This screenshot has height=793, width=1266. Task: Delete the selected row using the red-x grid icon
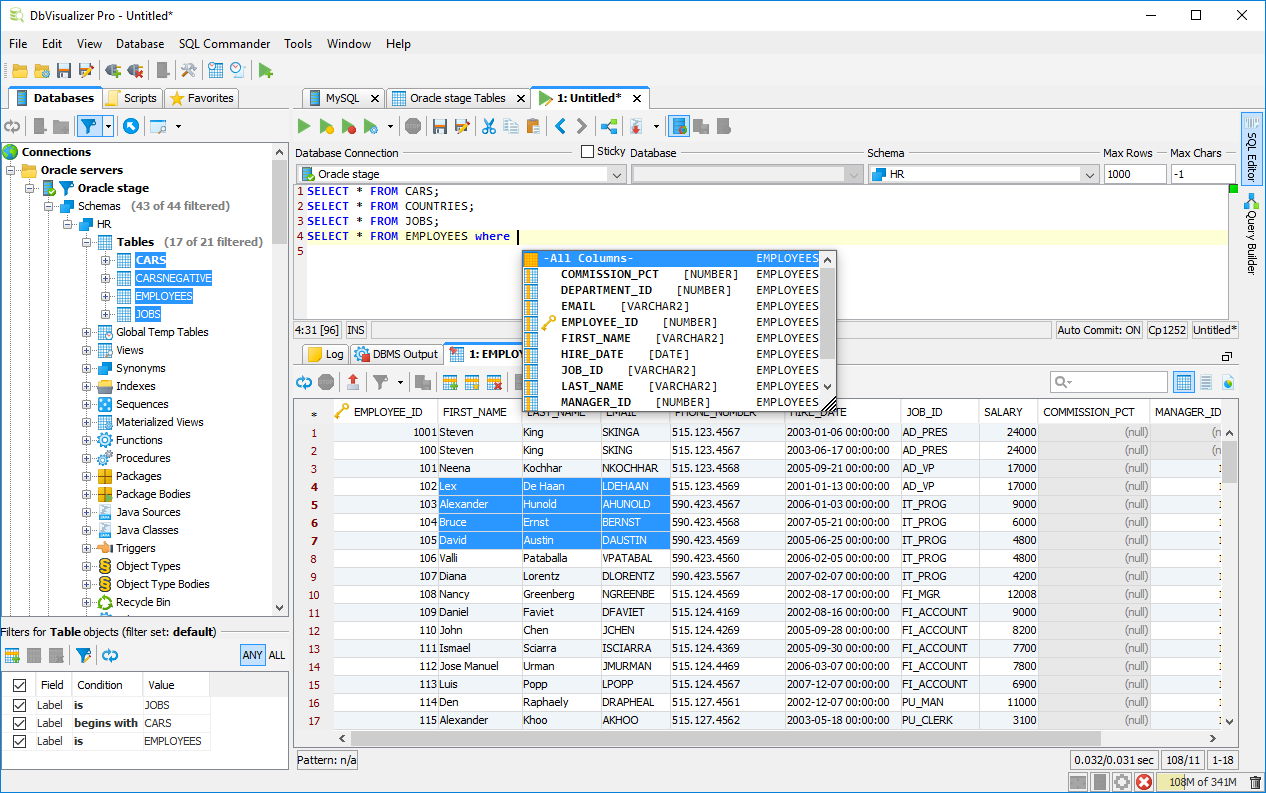[x=493, y=382]
